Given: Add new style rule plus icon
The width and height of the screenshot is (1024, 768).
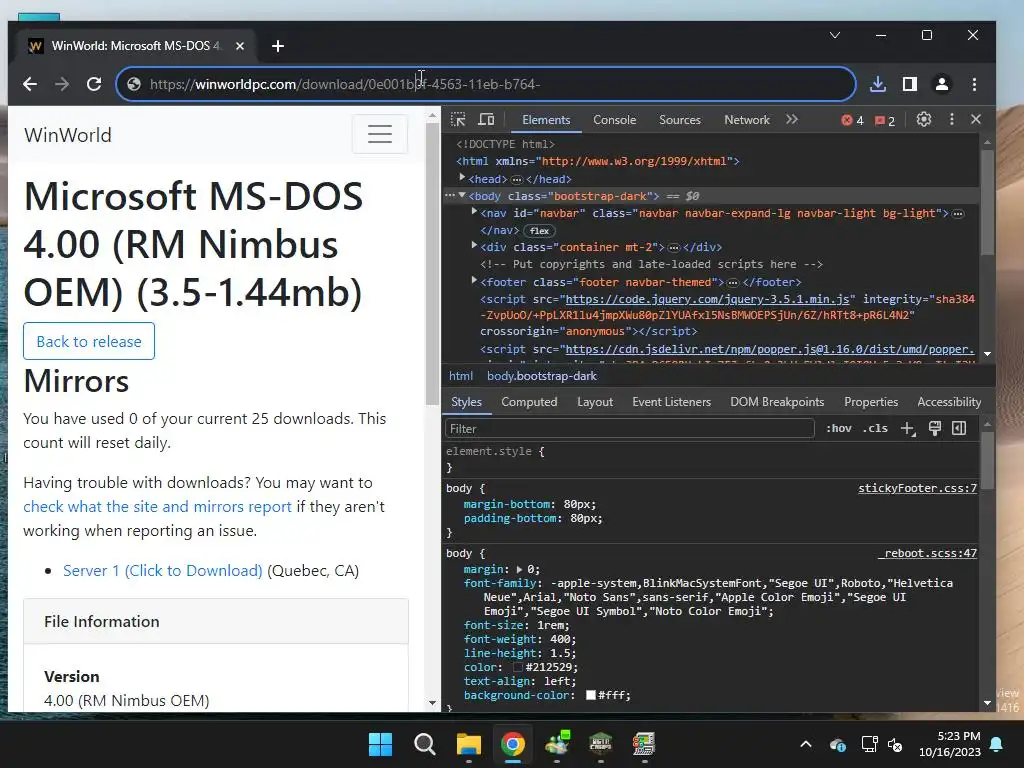Looking at the screenshot, I should point(908,428).
